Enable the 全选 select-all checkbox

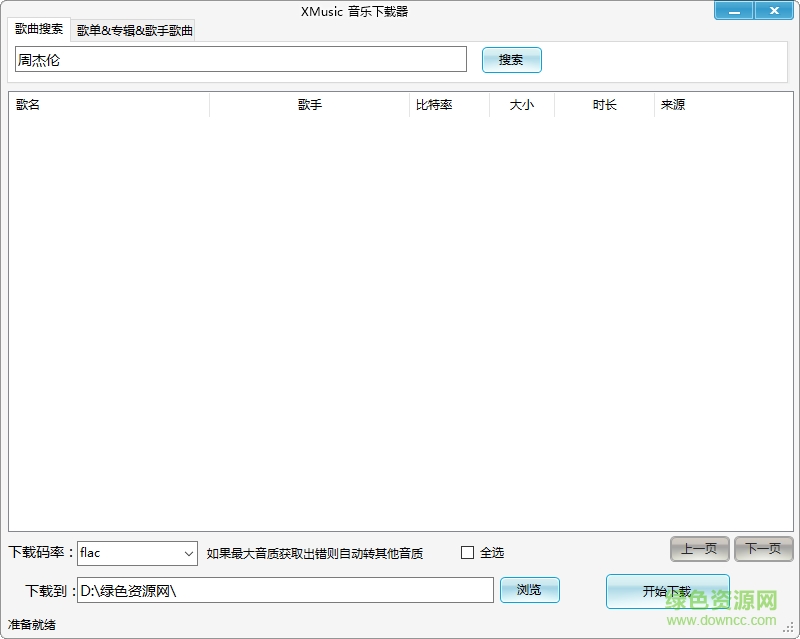pyautogui.click(x=466, y=551)
